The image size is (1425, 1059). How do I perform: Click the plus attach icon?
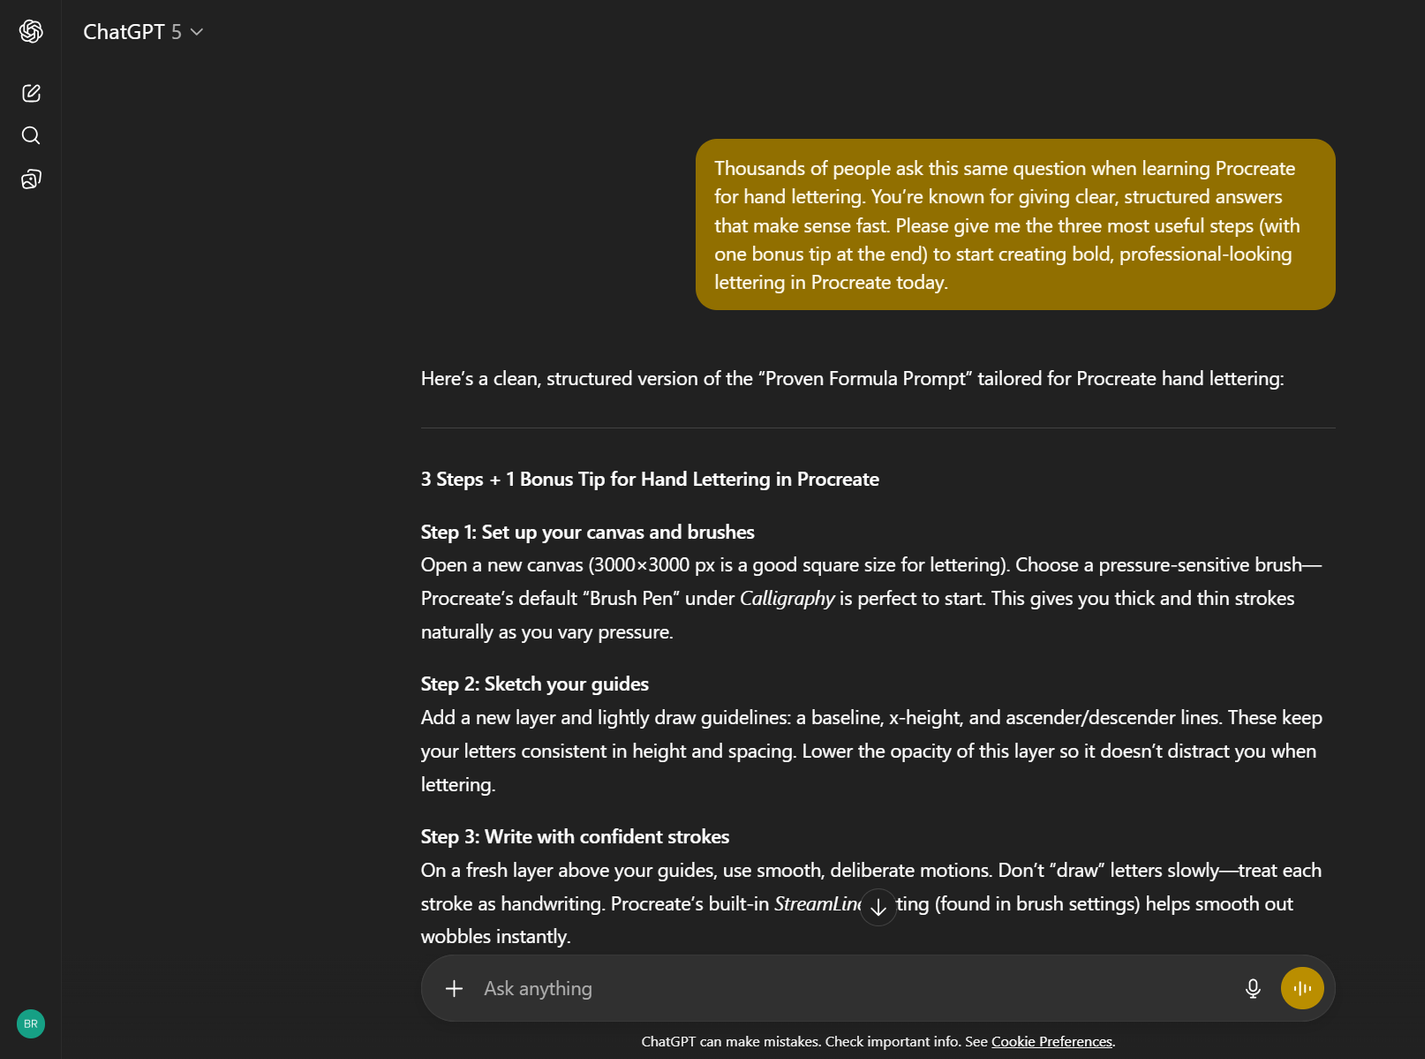point(454,988)
